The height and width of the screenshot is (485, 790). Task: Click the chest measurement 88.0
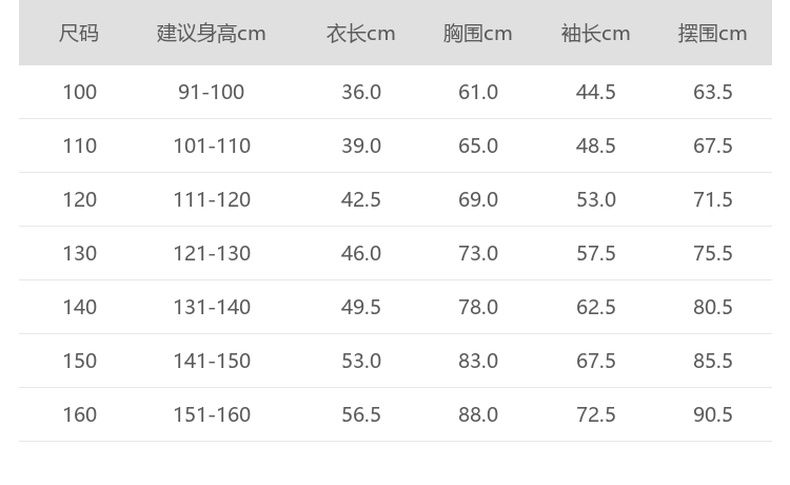point(478,414)
